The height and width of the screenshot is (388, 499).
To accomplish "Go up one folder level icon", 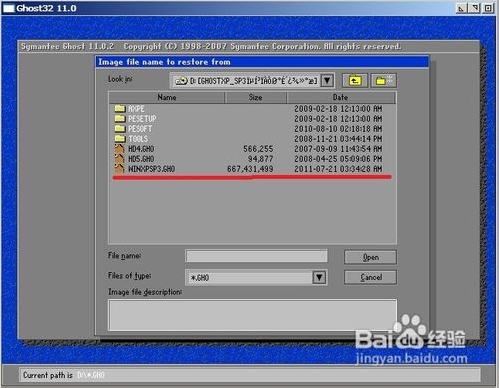I will pyautogui.click(x=355, y=81).
